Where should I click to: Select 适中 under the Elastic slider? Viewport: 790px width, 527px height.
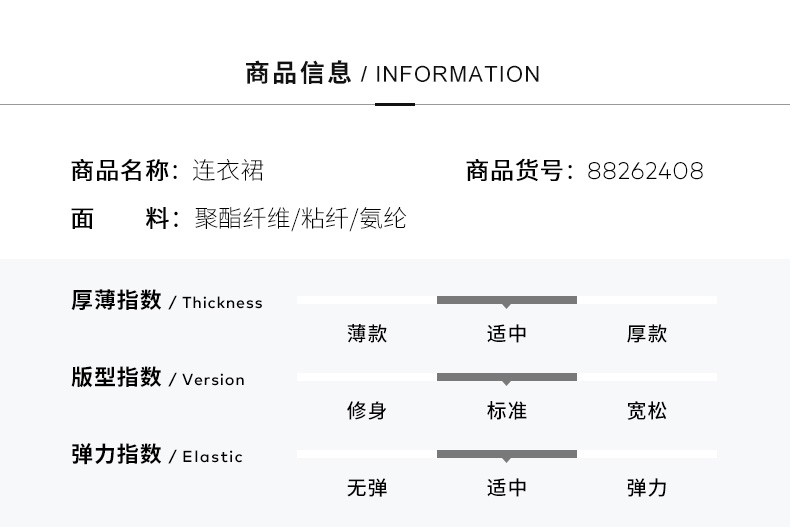[507, 488]
